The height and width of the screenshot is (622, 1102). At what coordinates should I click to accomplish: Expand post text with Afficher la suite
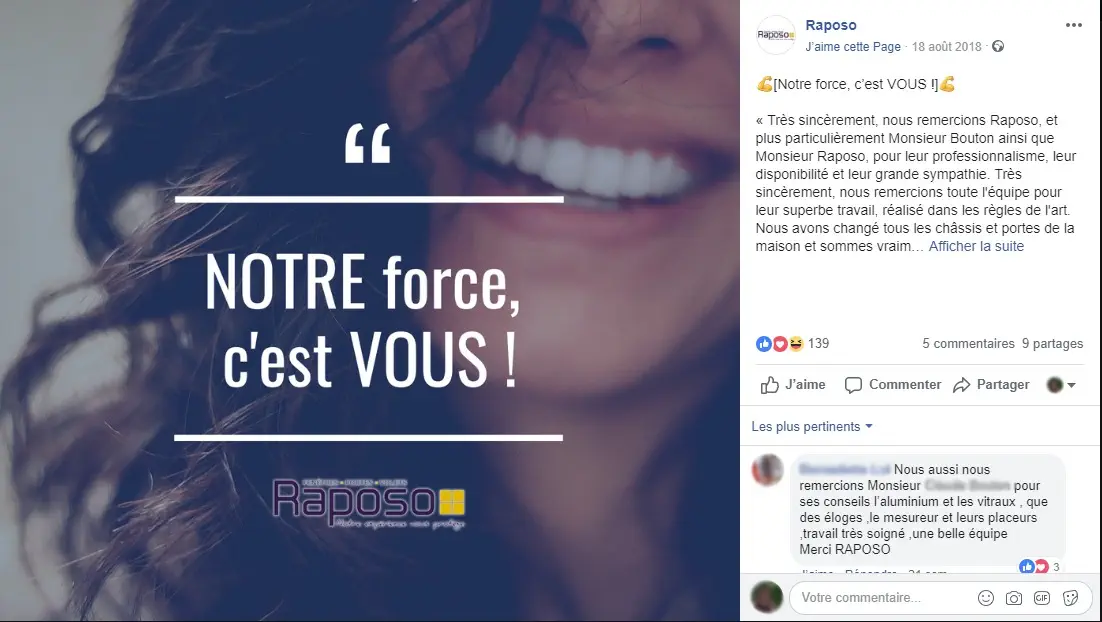[x=976, y=247]
